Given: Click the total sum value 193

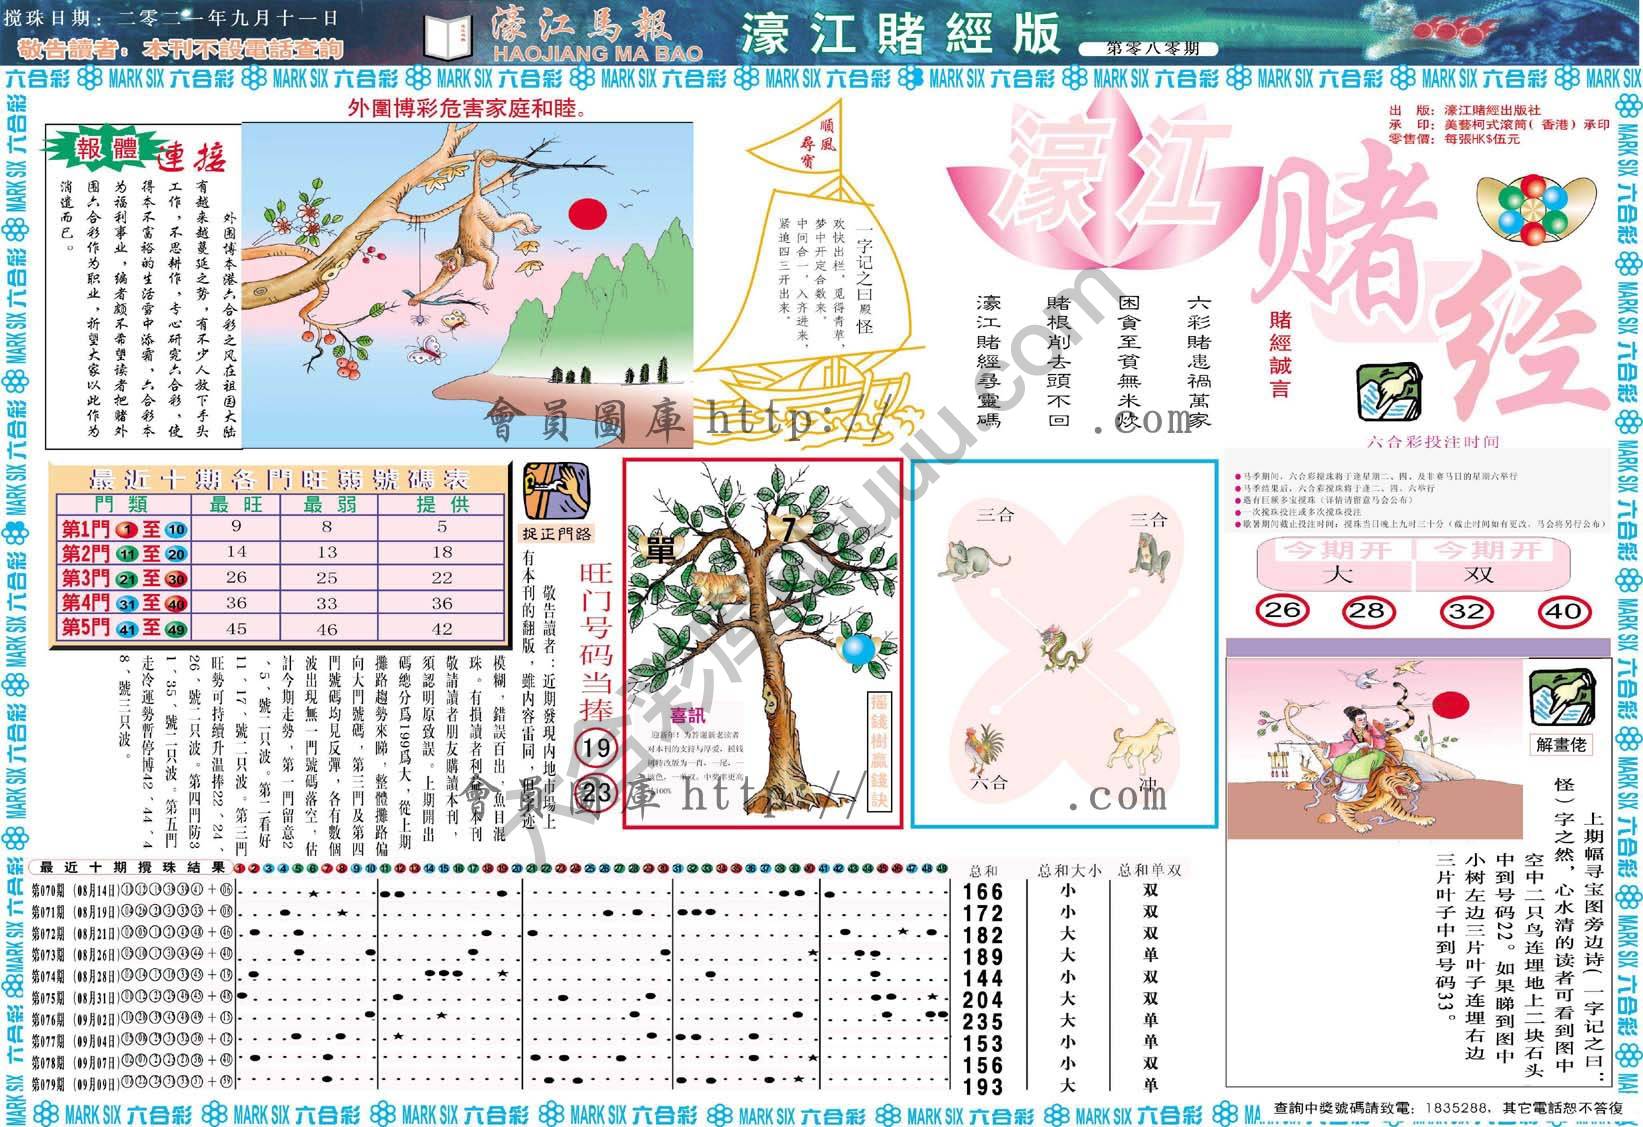Looking at the screenshot, I should (982, 1087).
